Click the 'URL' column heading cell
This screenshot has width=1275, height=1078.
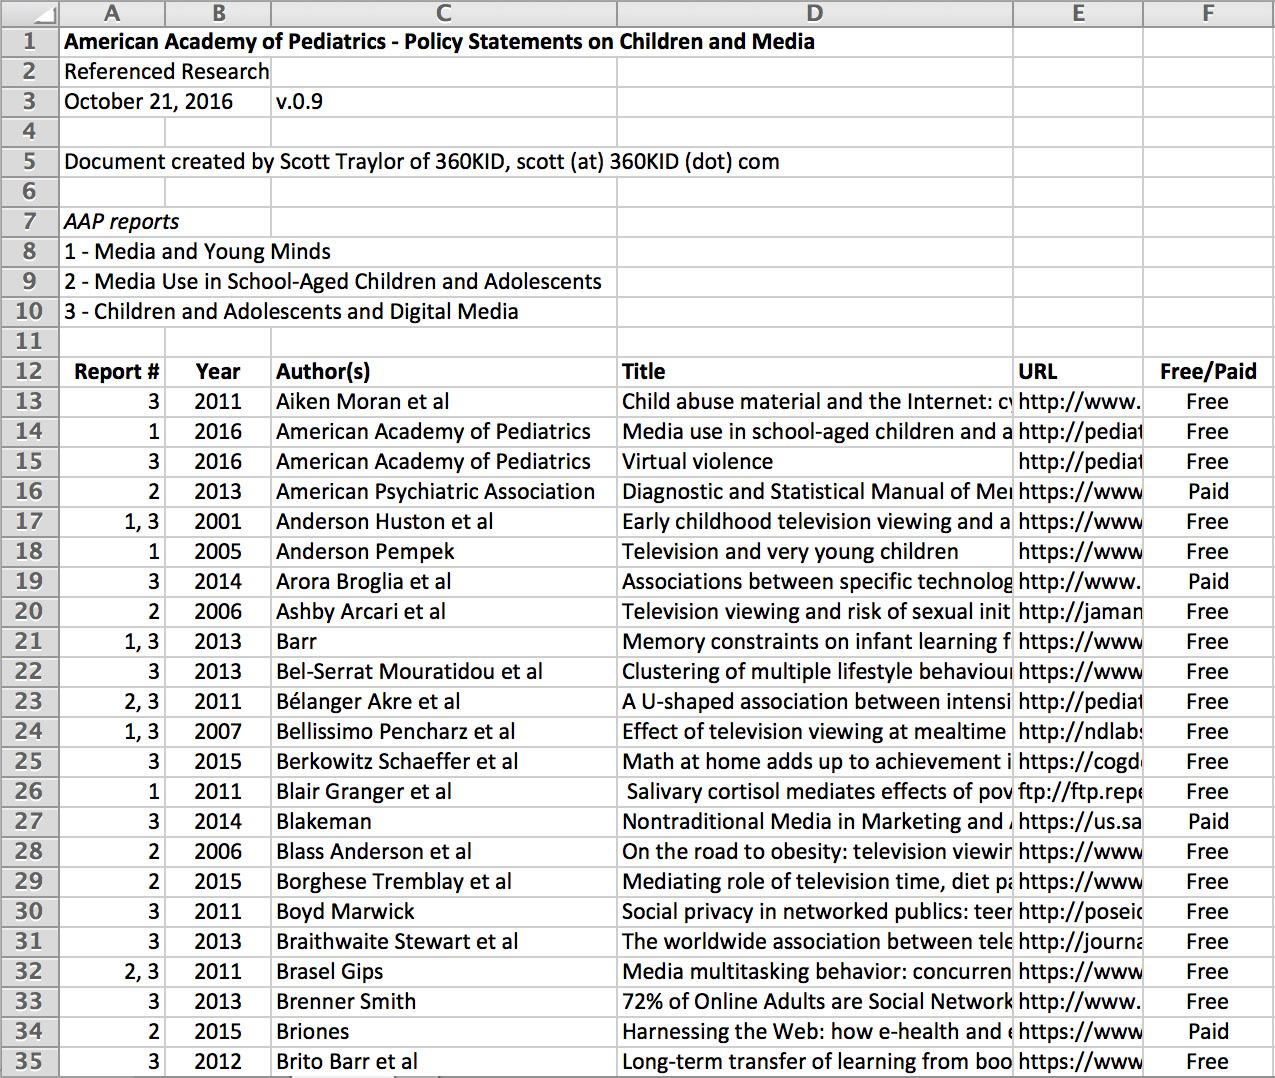1078,371
